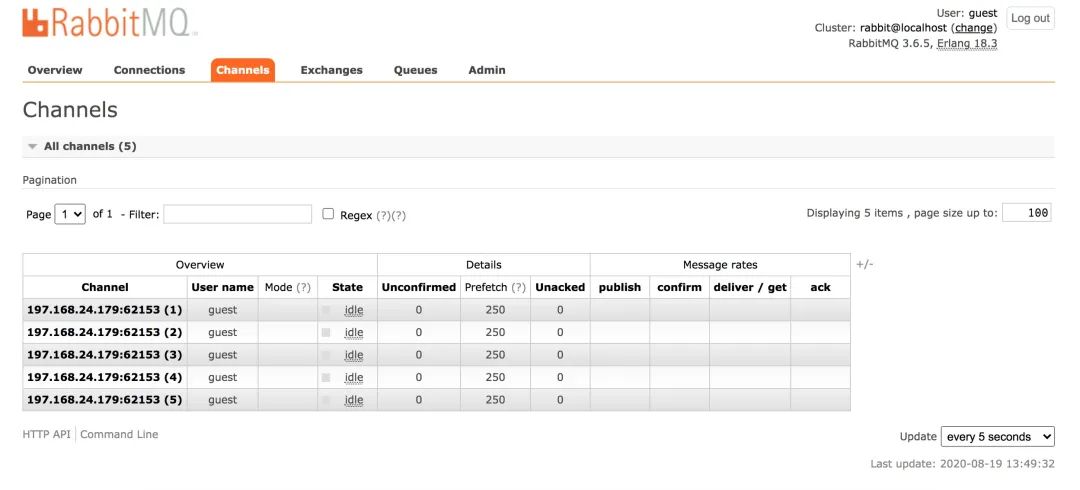Viewport: 1080px width, 490px height.
Task: Click the RabbitMQ logo
Action: [110, 23]
